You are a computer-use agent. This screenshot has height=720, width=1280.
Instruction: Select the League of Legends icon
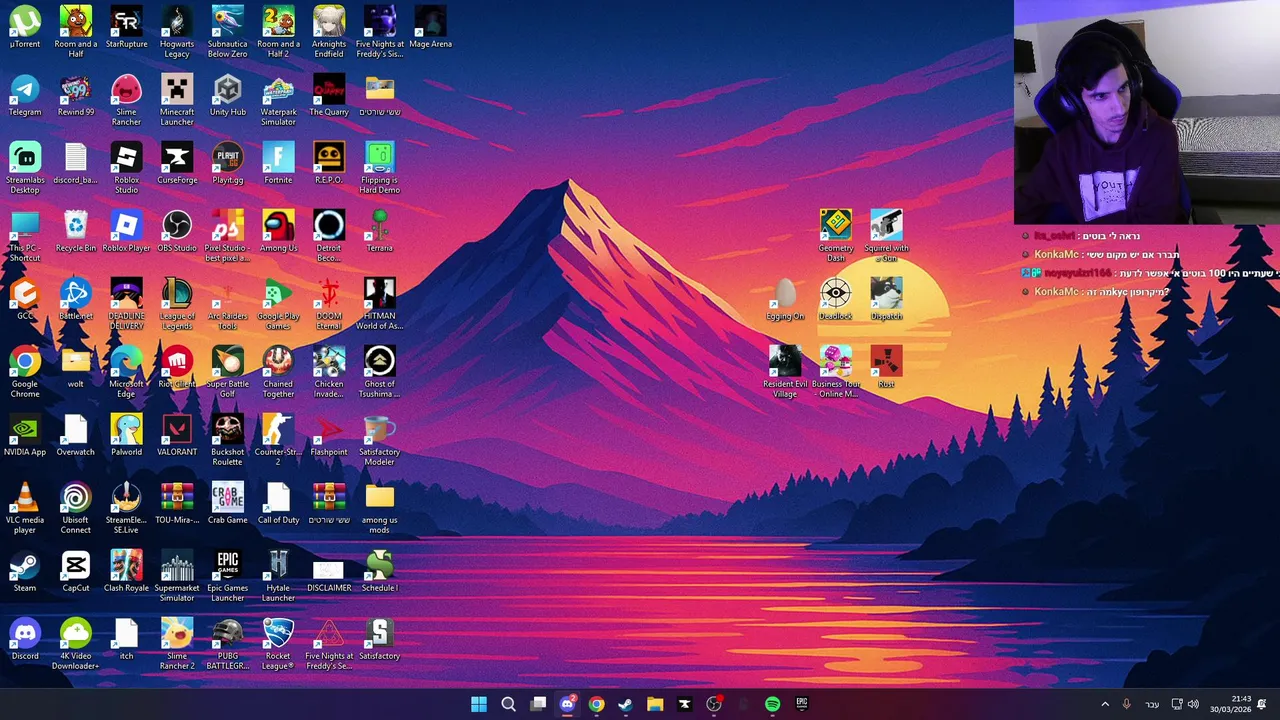[x=177, y=304]
